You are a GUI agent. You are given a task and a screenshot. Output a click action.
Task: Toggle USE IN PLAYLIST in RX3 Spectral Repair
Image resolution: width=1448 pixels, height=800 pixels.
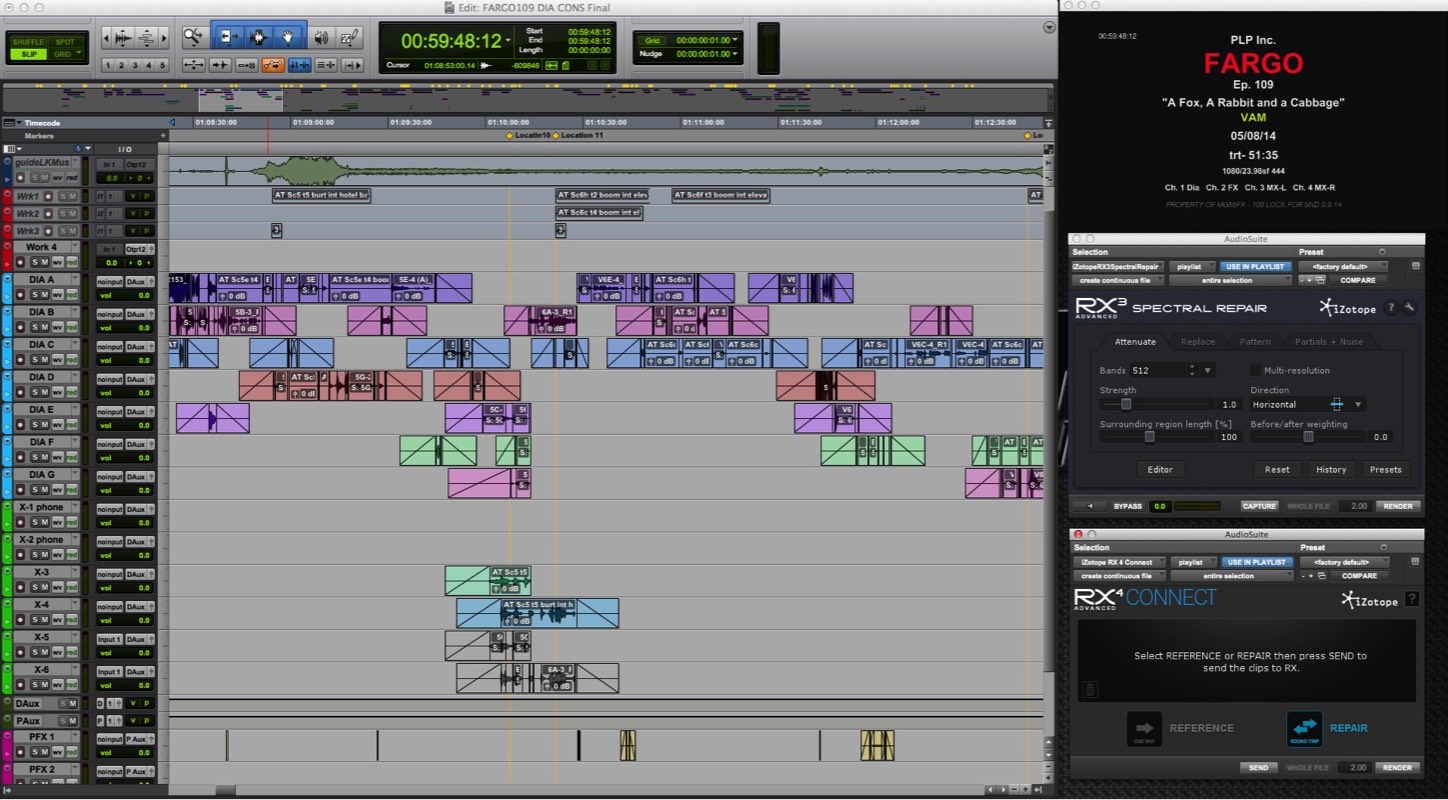click(x=1255, y=267)
